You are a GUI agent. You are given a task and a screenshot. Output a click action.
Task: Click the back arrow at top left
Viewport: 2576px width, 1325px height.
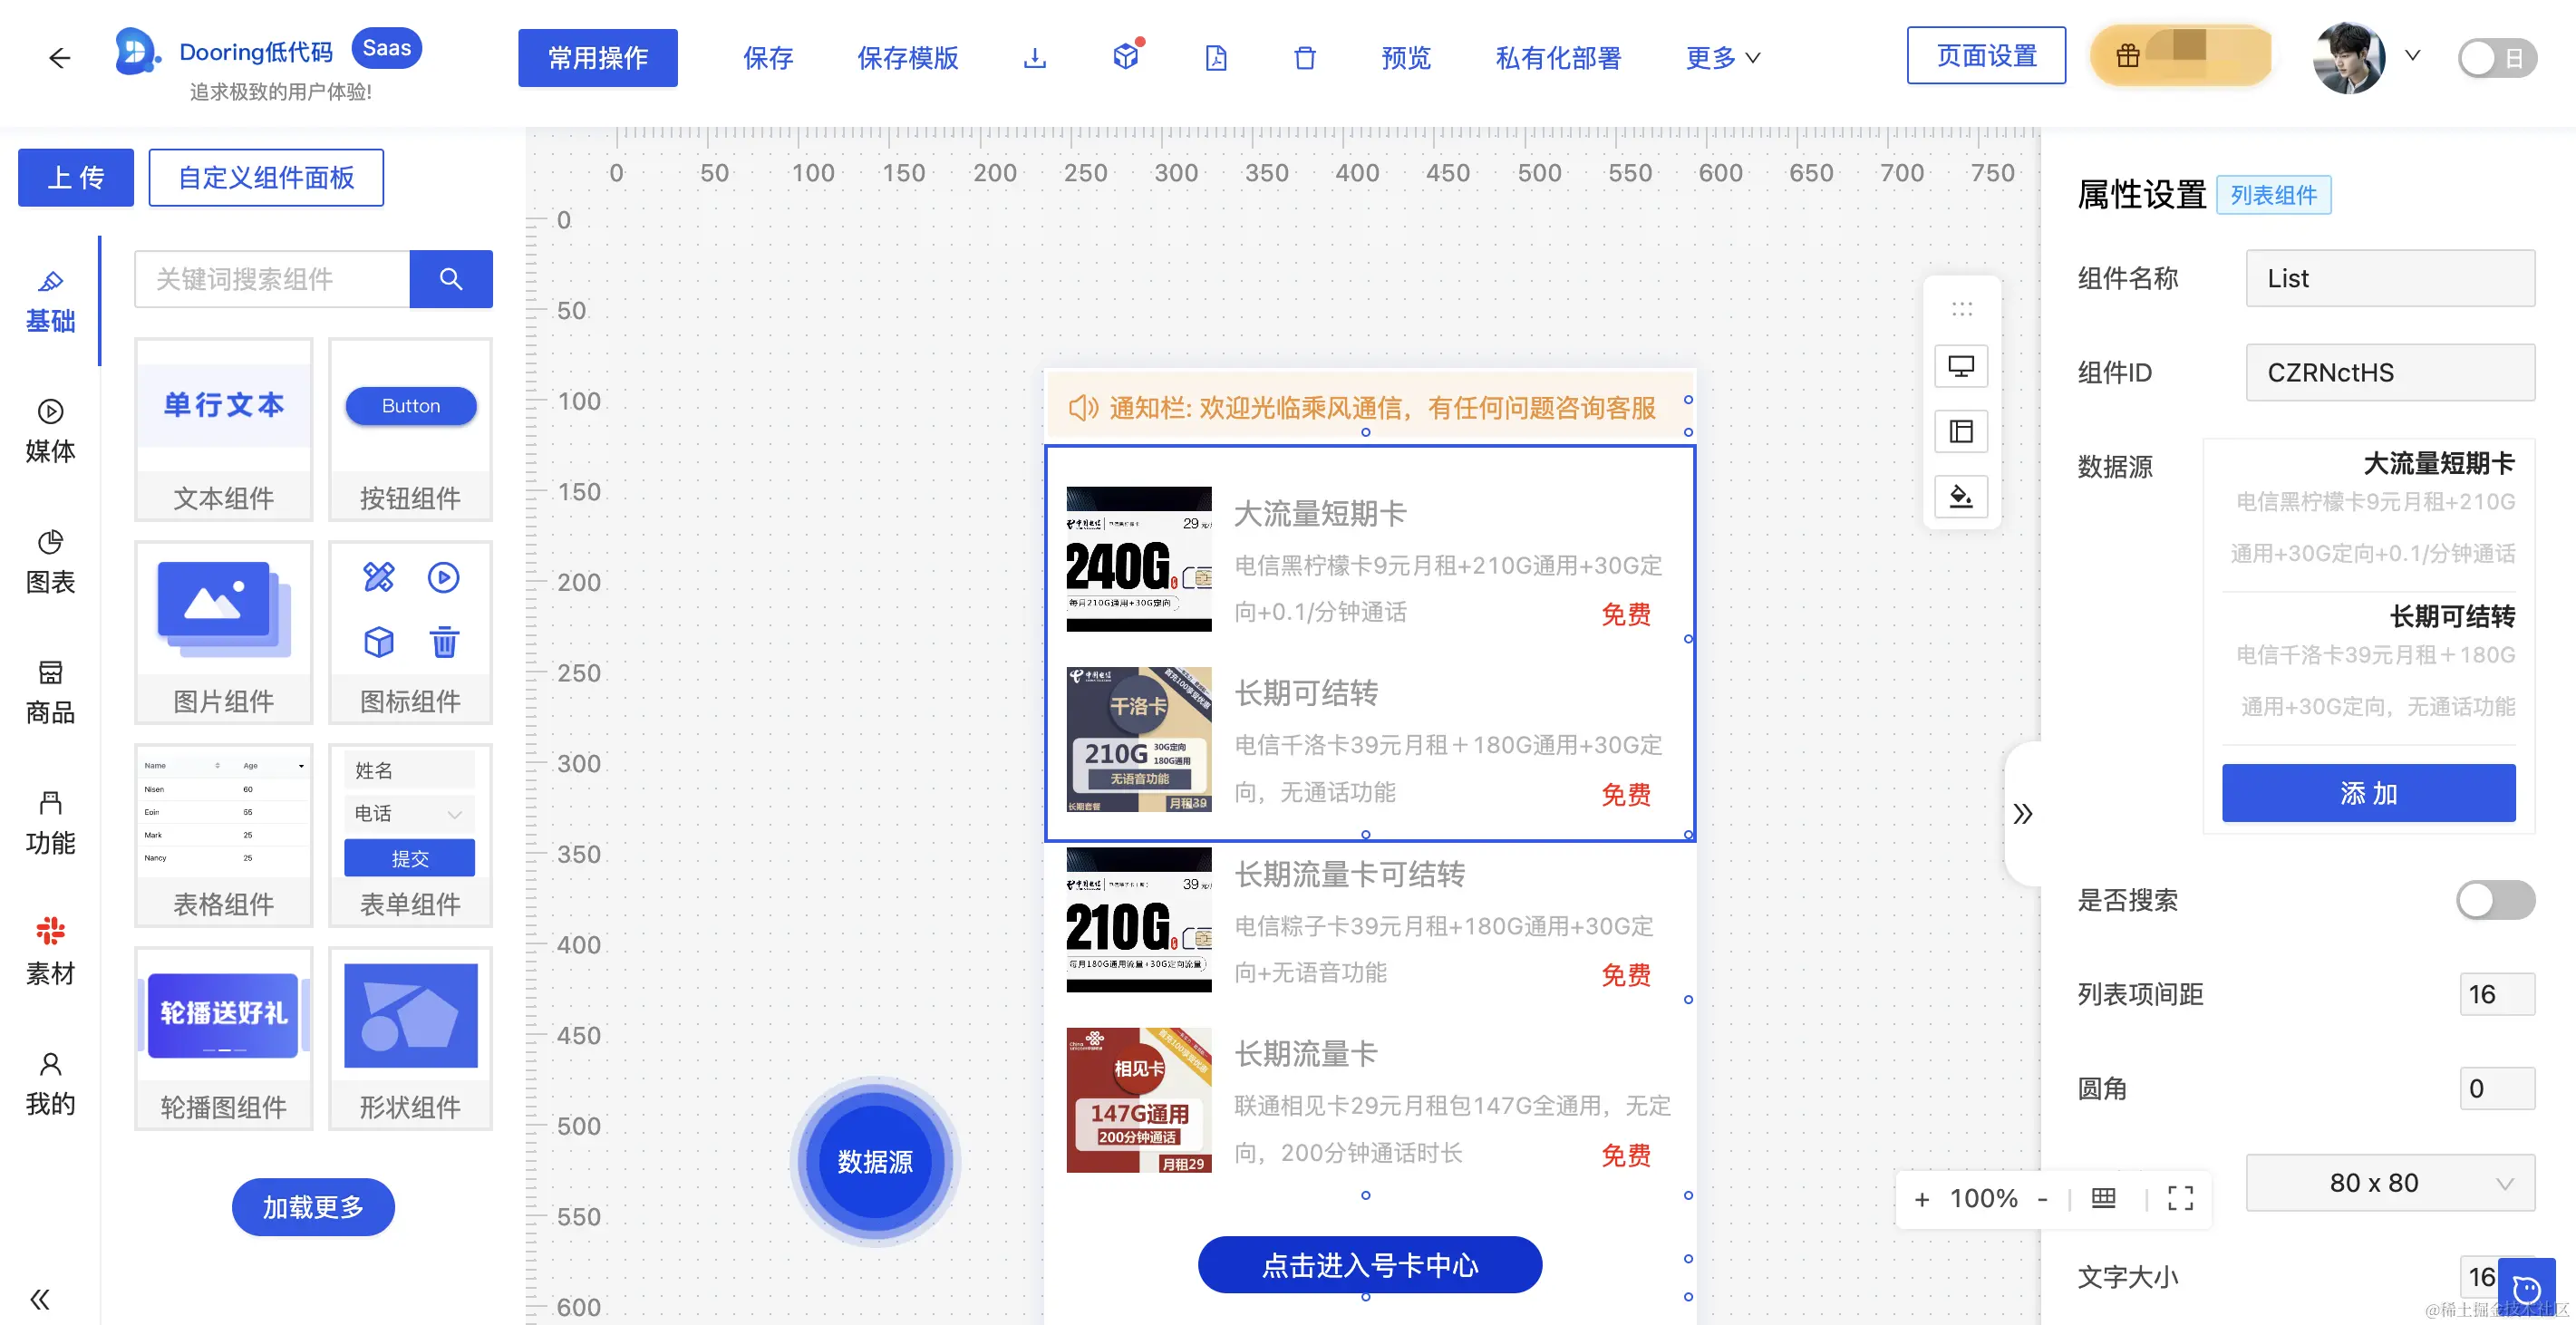tap(60, 58)
